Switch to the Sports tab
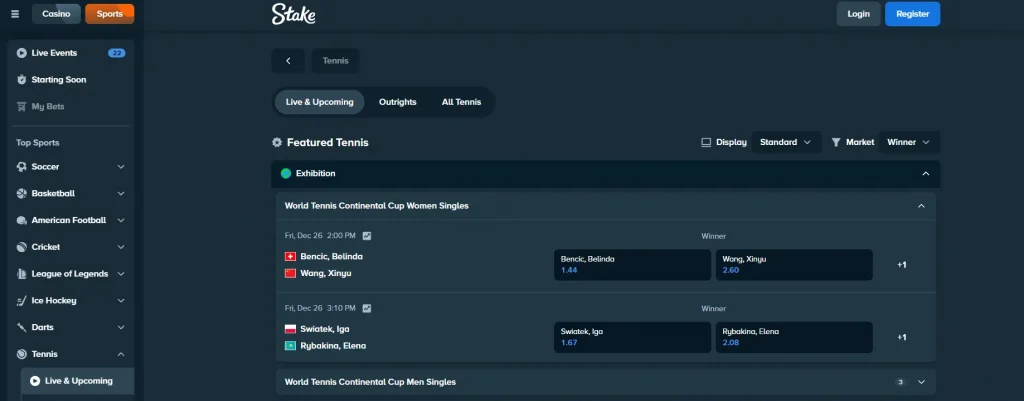1024x401 pixels. click(x=110, y=14)
